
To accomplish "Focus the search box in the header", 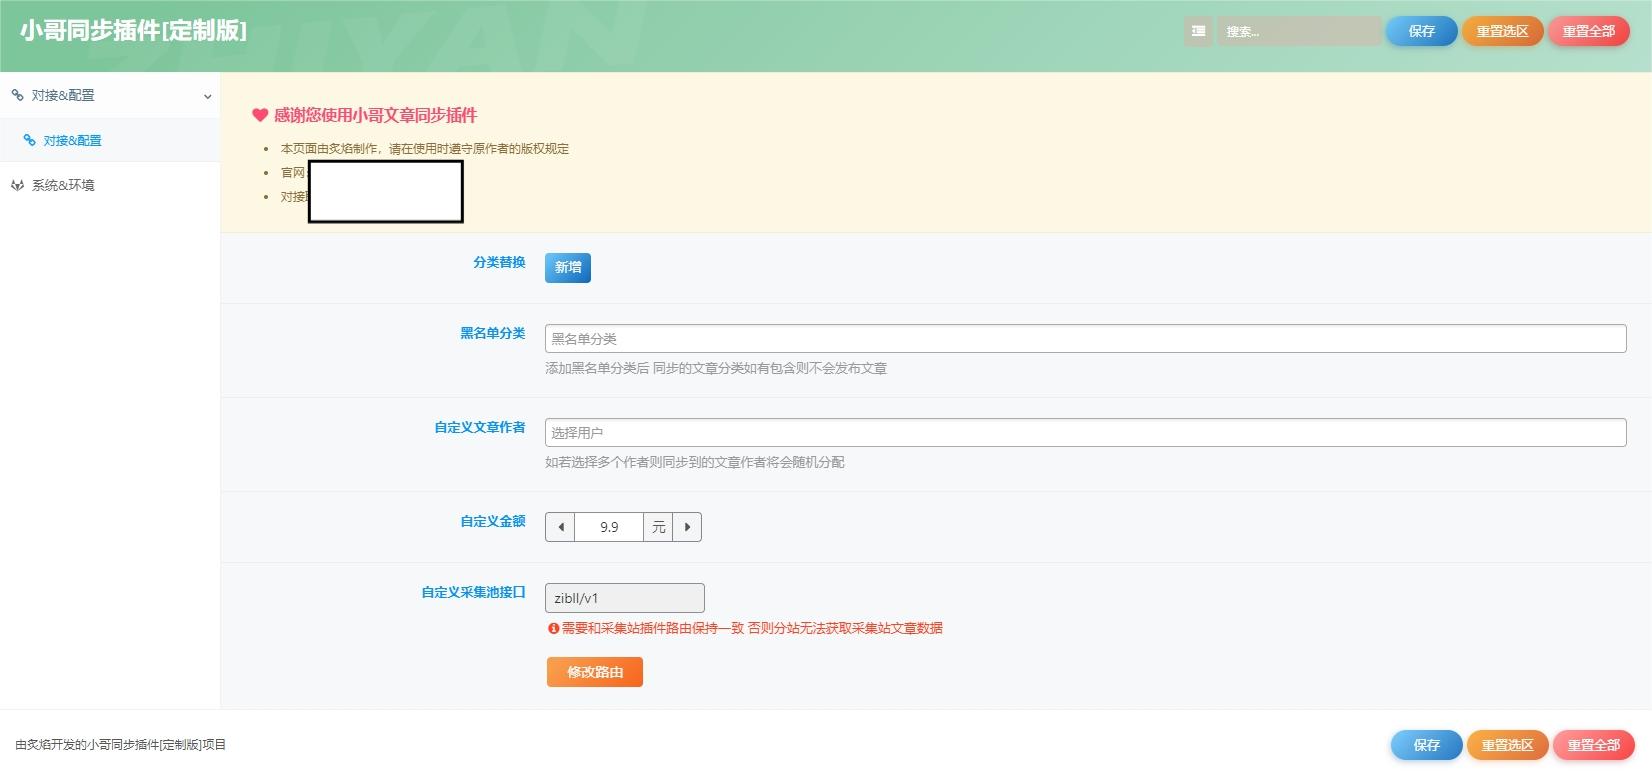I will [x=1298, y=31].
